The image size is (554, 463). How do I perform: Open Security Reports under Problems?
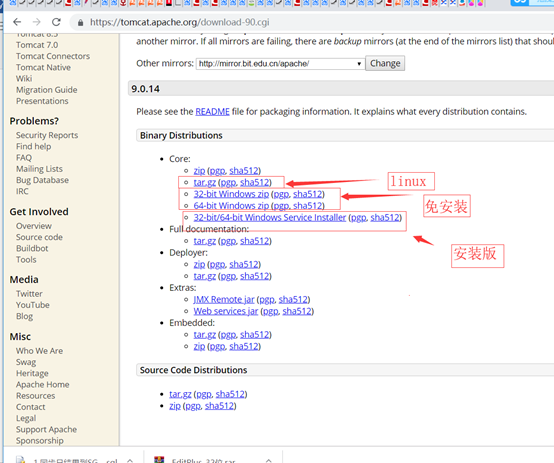pyautogui.click(x=47, y=135)
